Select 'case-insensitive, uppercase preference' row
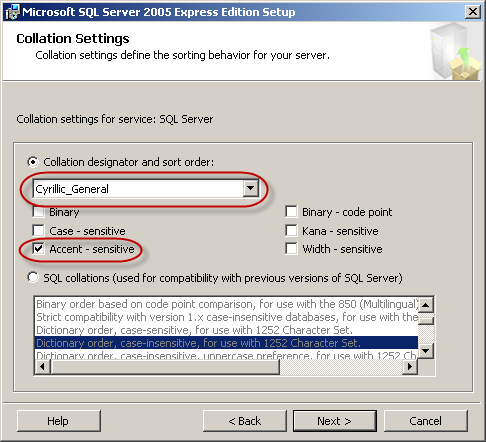 point(227,355)
